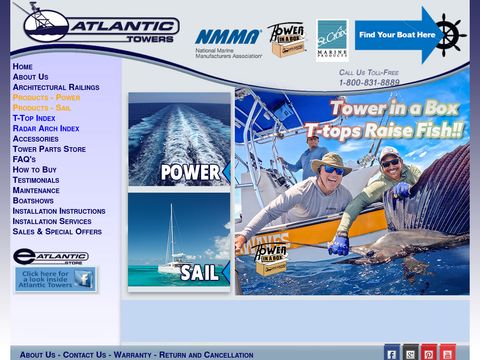The width and height of the screenshot is (480, 360).
Task: Open How to Buy page
Action: (x=34, y=170)
